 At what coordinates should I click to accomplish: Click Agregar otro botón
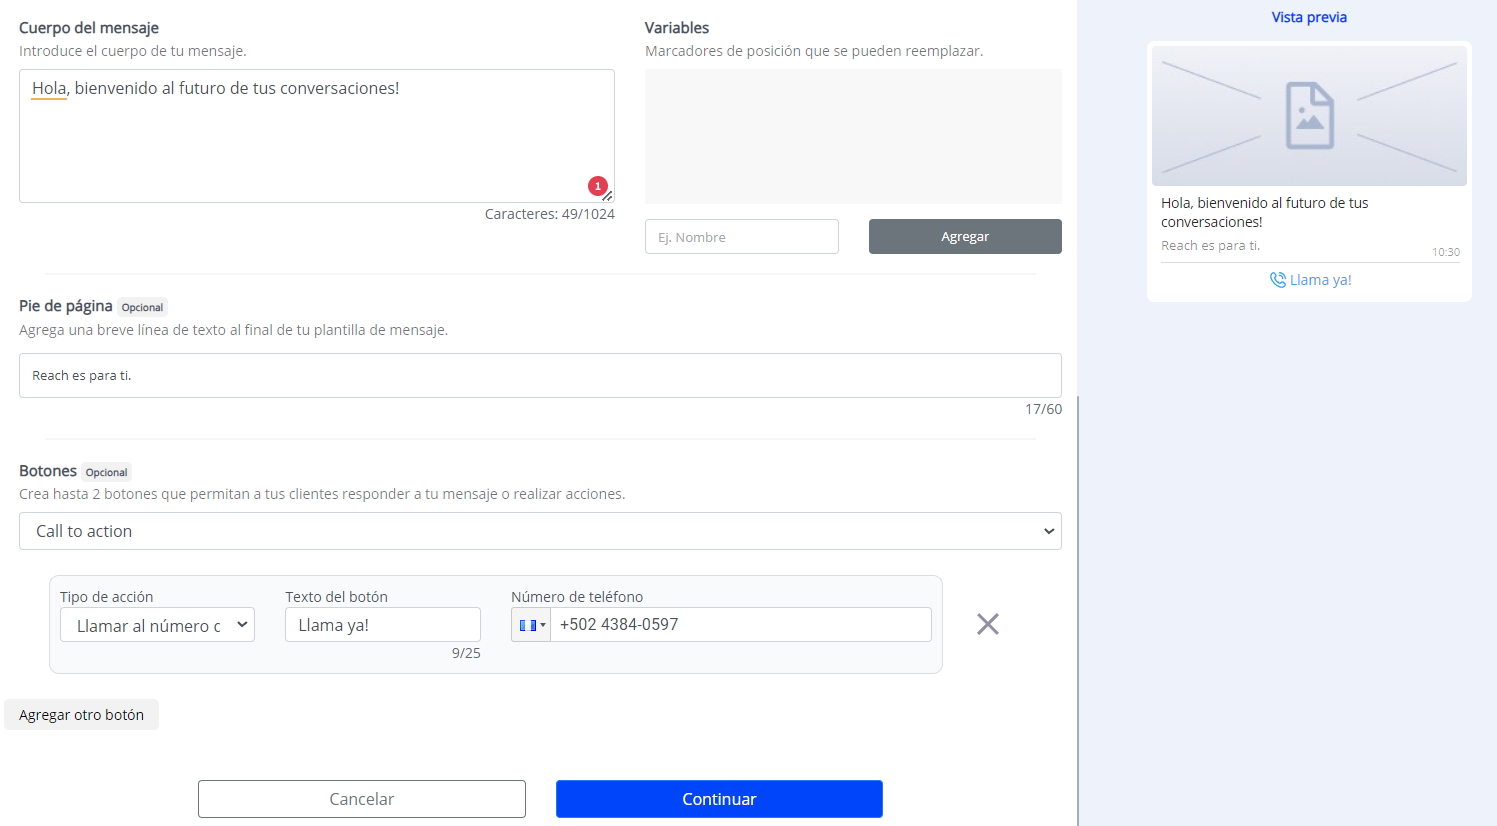point(81,715)
